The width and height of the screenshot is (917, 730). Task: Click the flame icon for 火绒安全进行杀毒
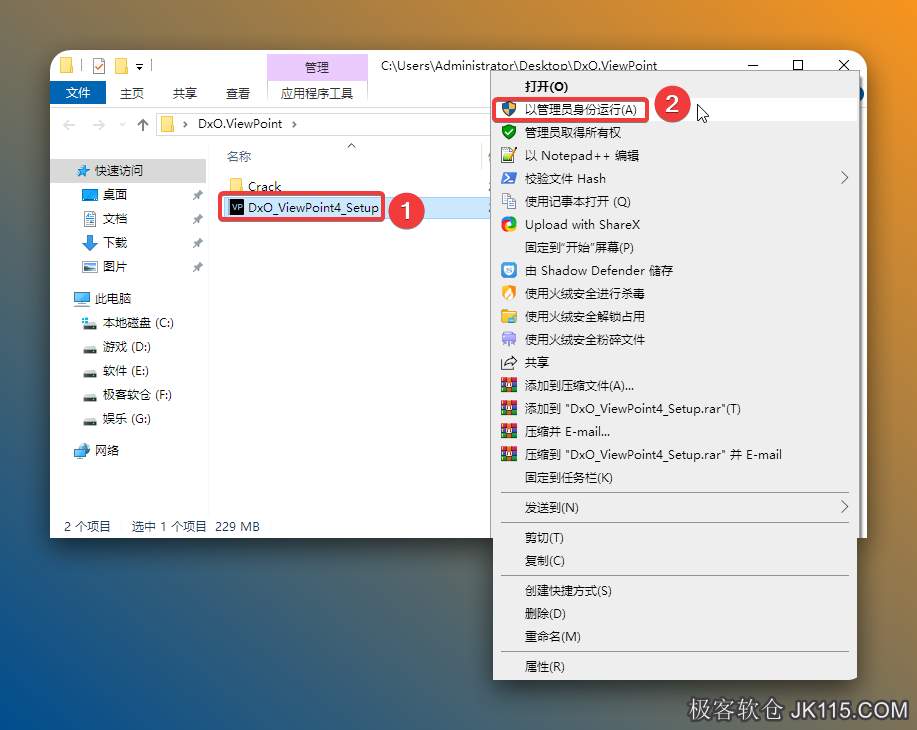point(509,293)
